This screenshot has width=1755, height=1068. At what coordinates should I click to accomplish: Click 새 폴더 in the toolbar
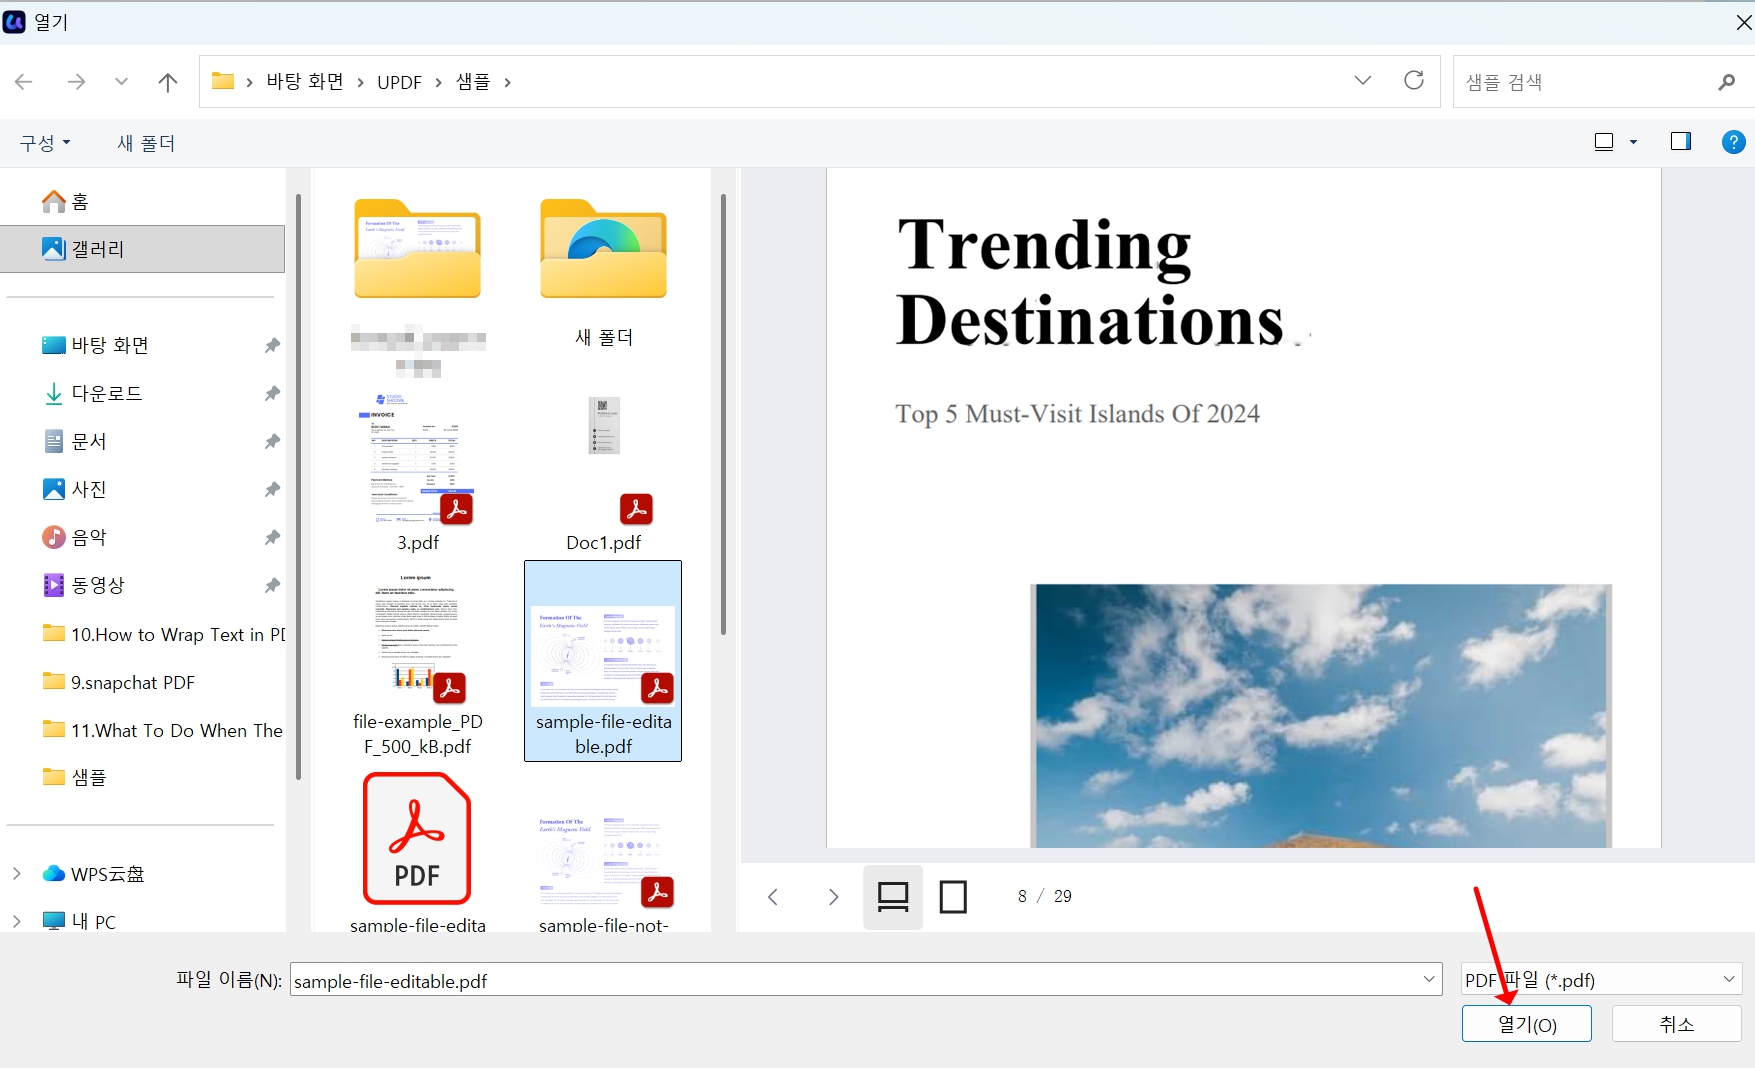pyautogui.click(x=146, y=143)
